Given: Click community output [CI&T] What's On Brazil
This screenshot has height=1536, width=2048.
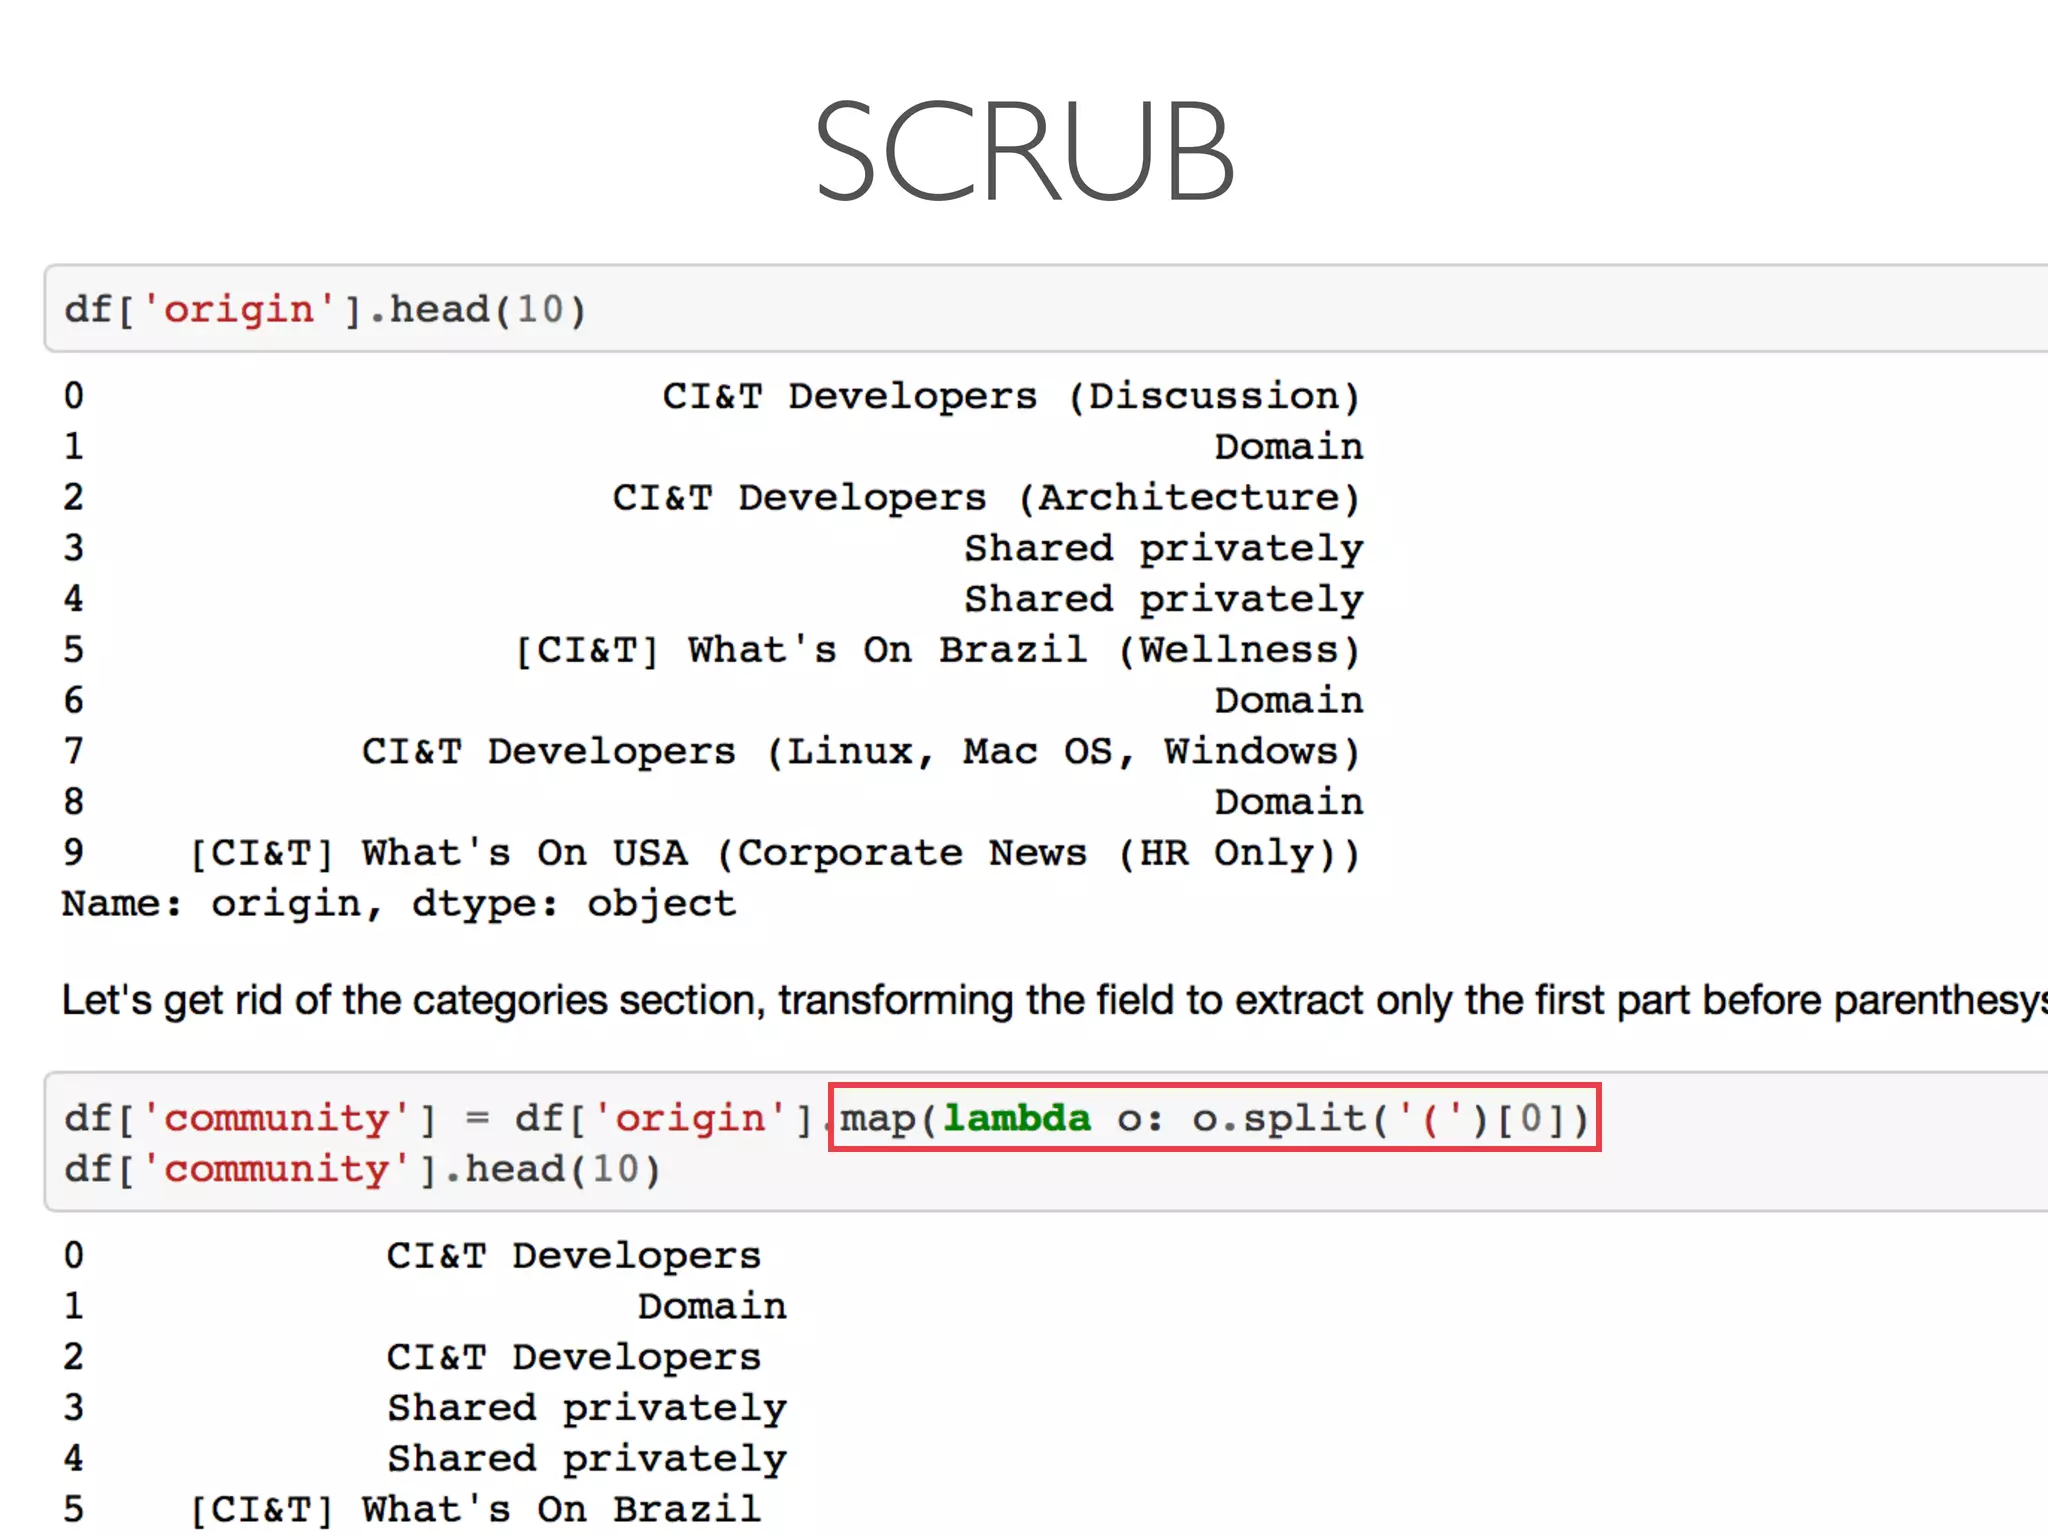Looking at the screenshot, I should tap(475, 1509).
